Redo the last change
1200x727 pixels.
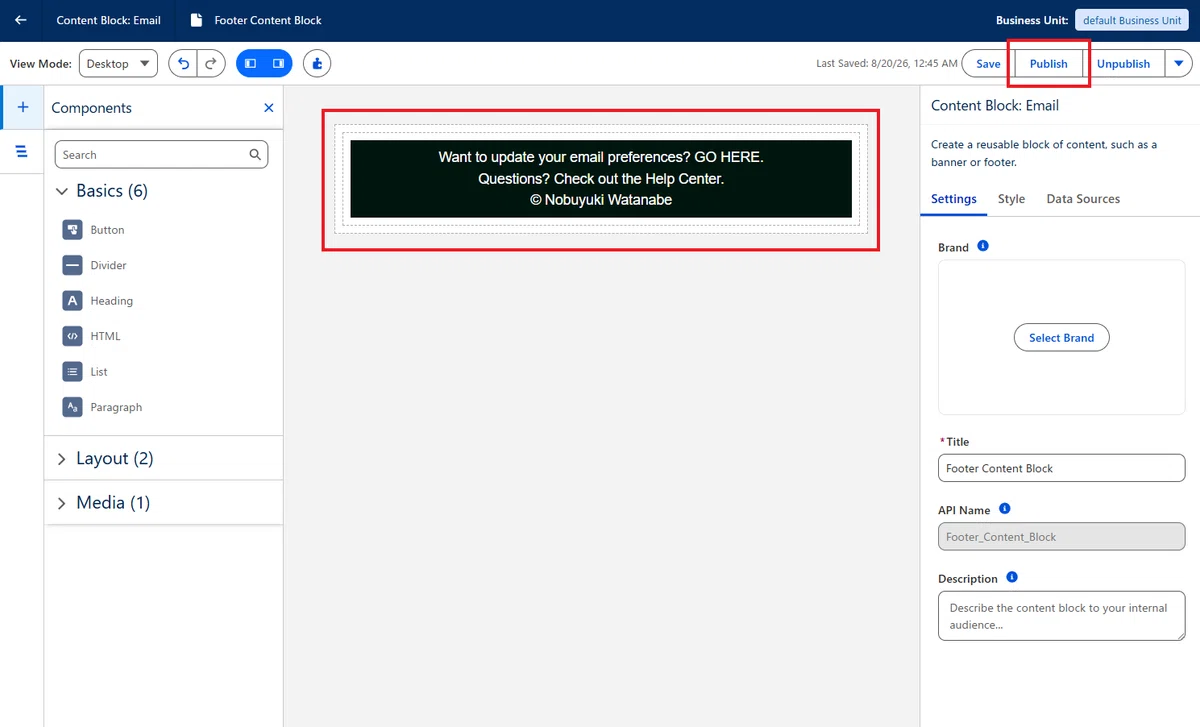[x=211, y=63]
